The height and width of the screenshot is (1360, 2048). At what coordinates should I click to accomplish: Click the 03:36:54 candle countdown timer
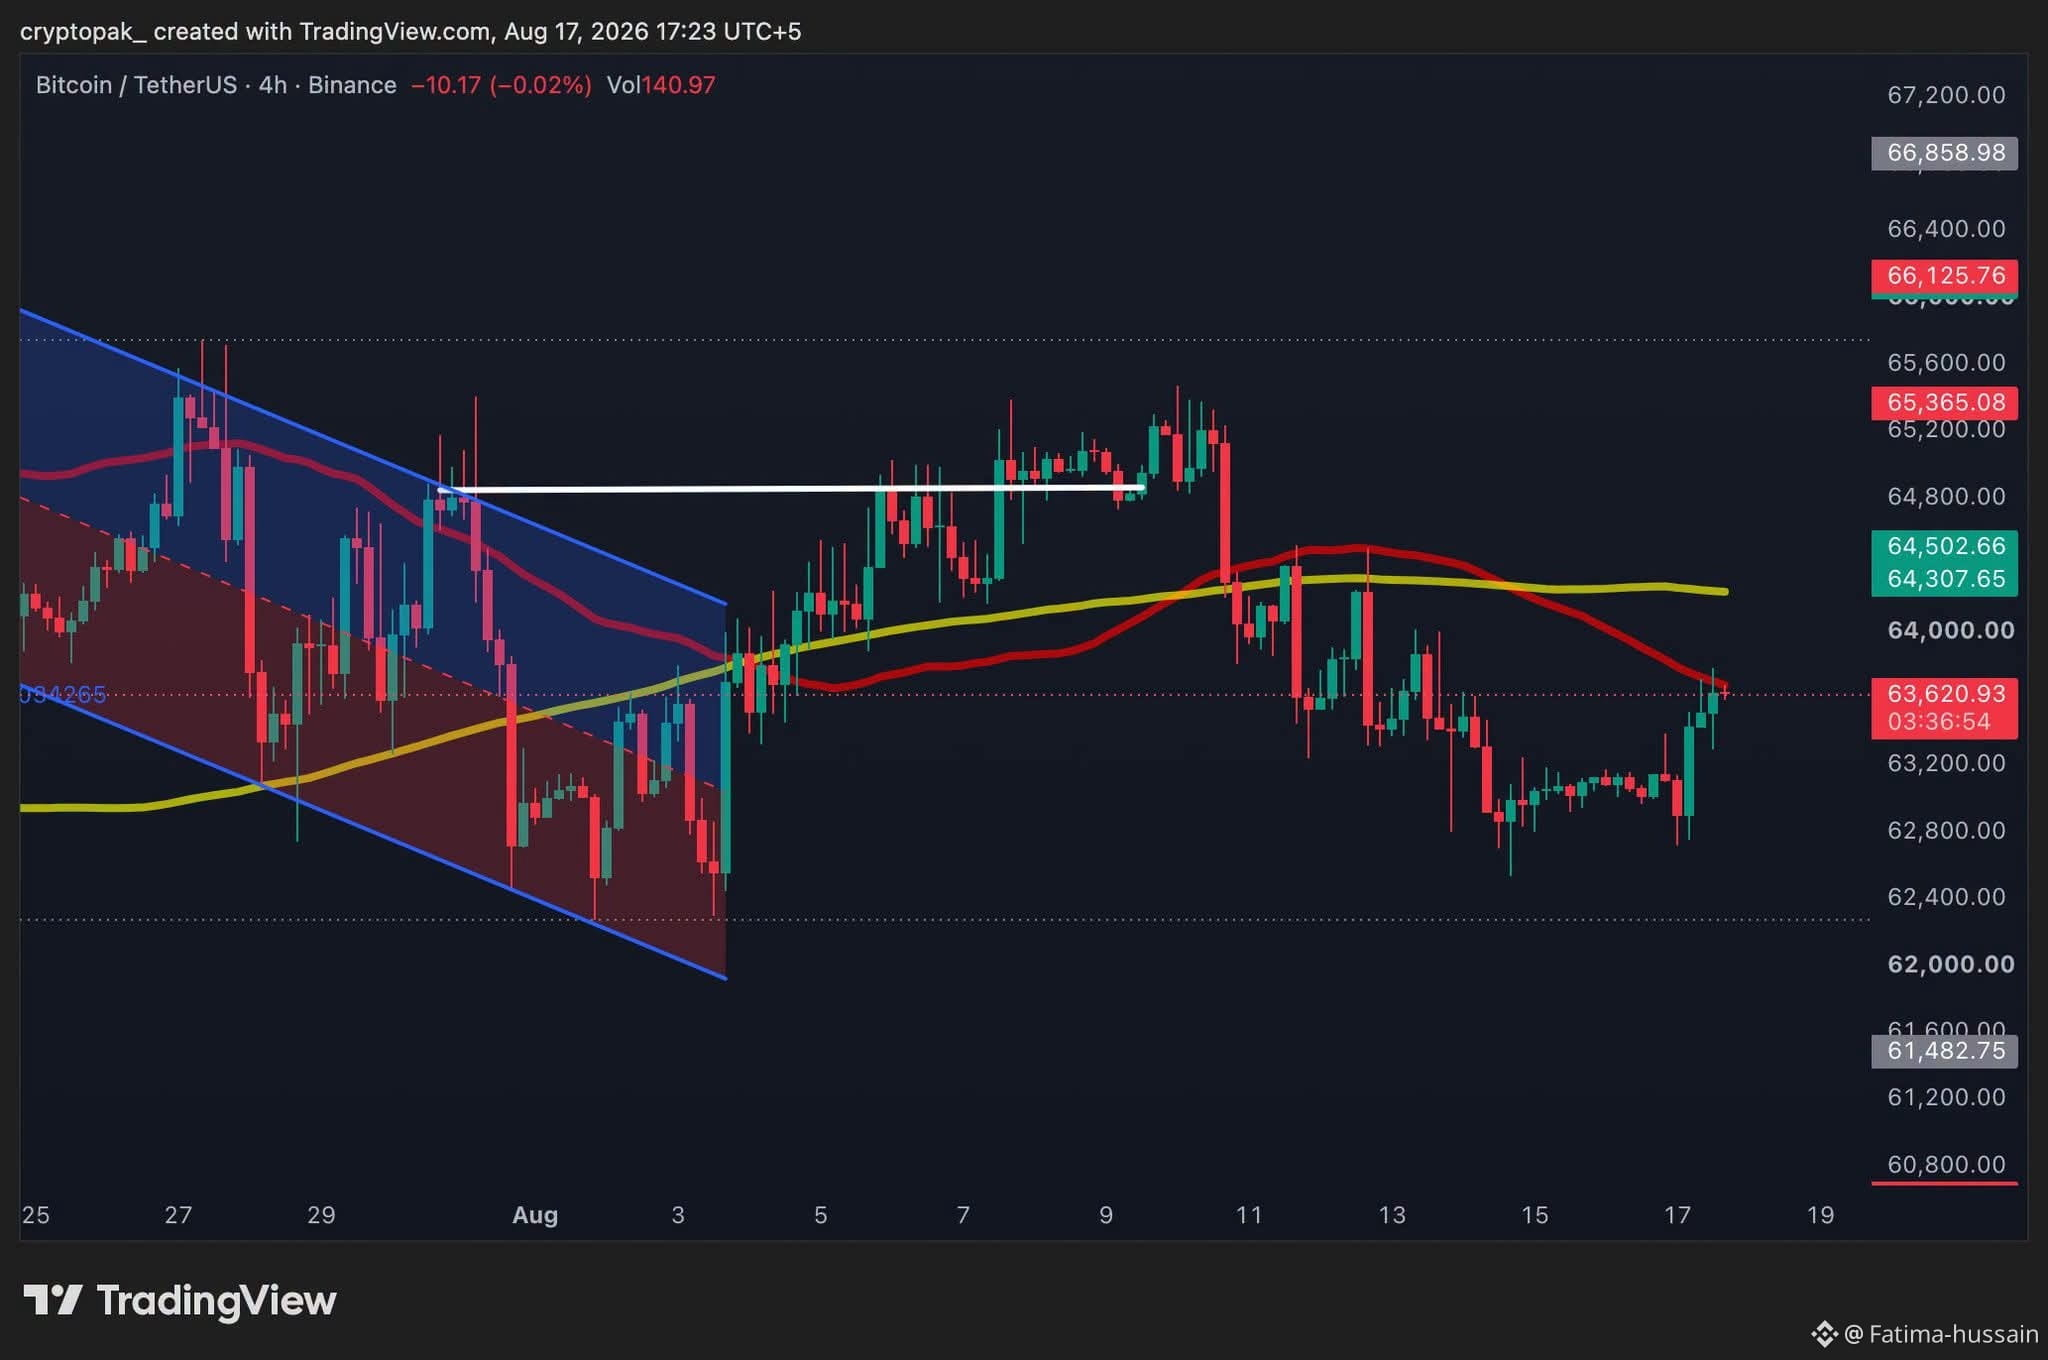(1939, 722)
